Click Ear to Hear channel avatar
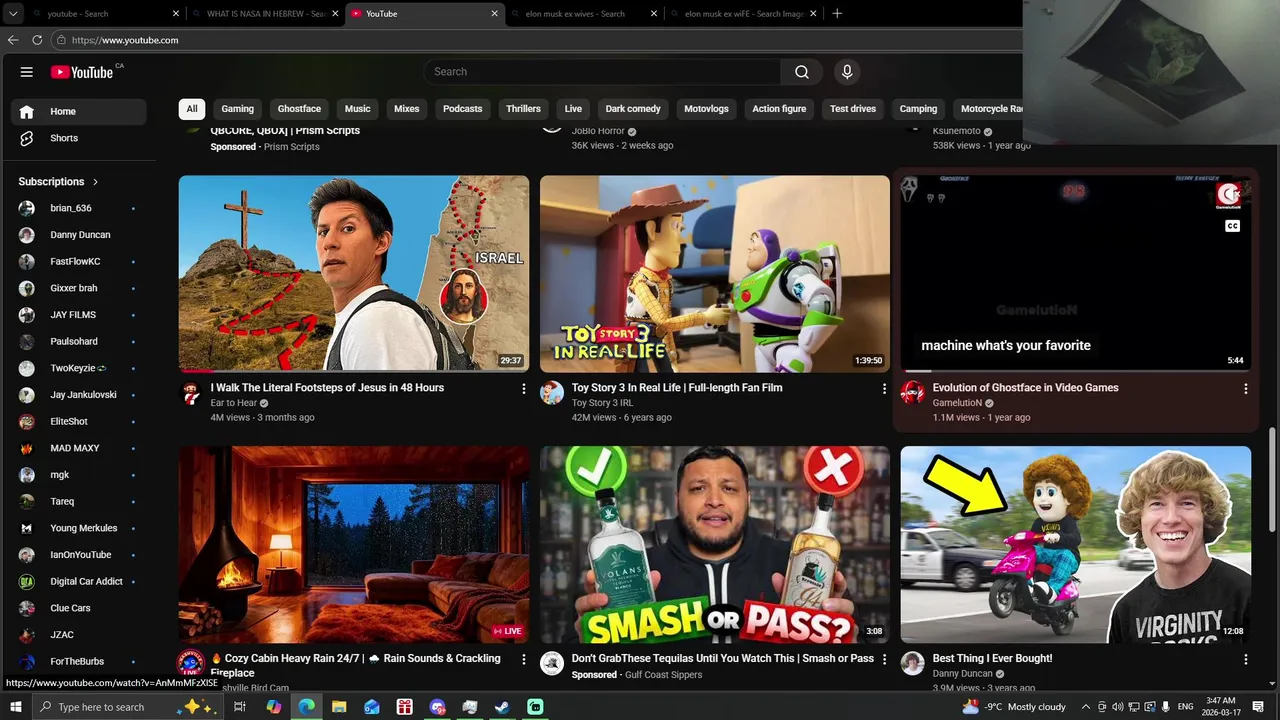Viewport: 1280px width, 720px height. coord(191,393)
